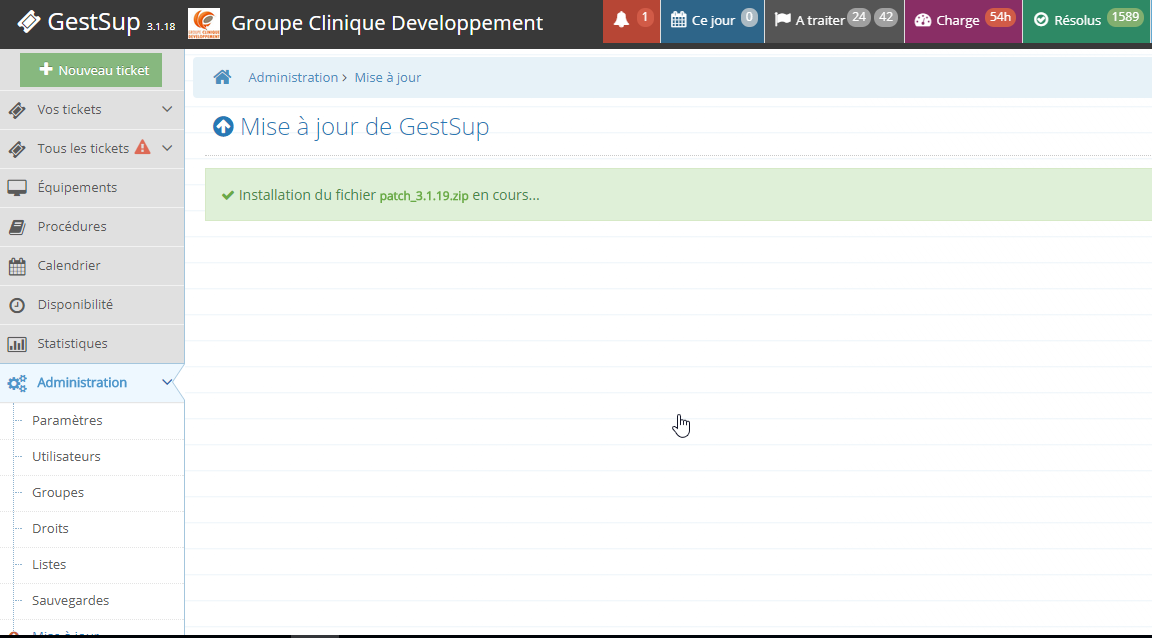
Task: Click the blue up-arrow icon beside the page title
Action: (x=223, y=126)
